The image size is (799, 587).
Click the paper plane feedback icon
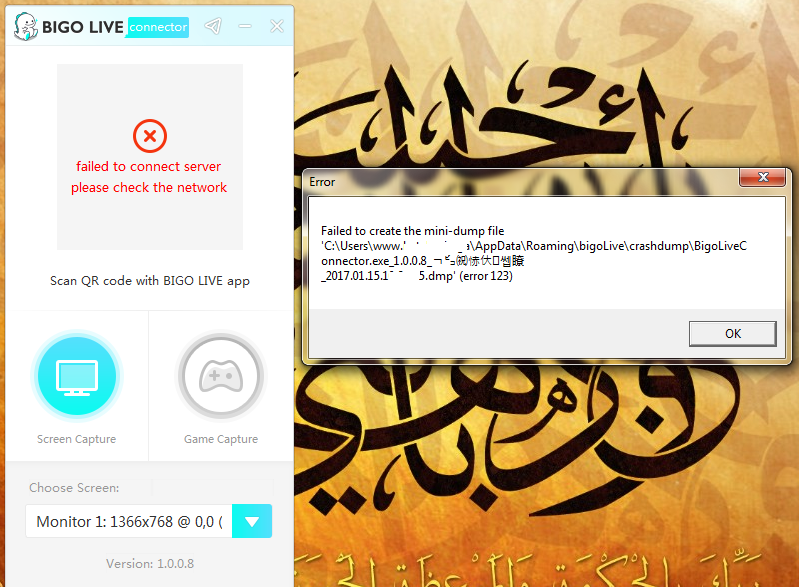click(213, 26)
